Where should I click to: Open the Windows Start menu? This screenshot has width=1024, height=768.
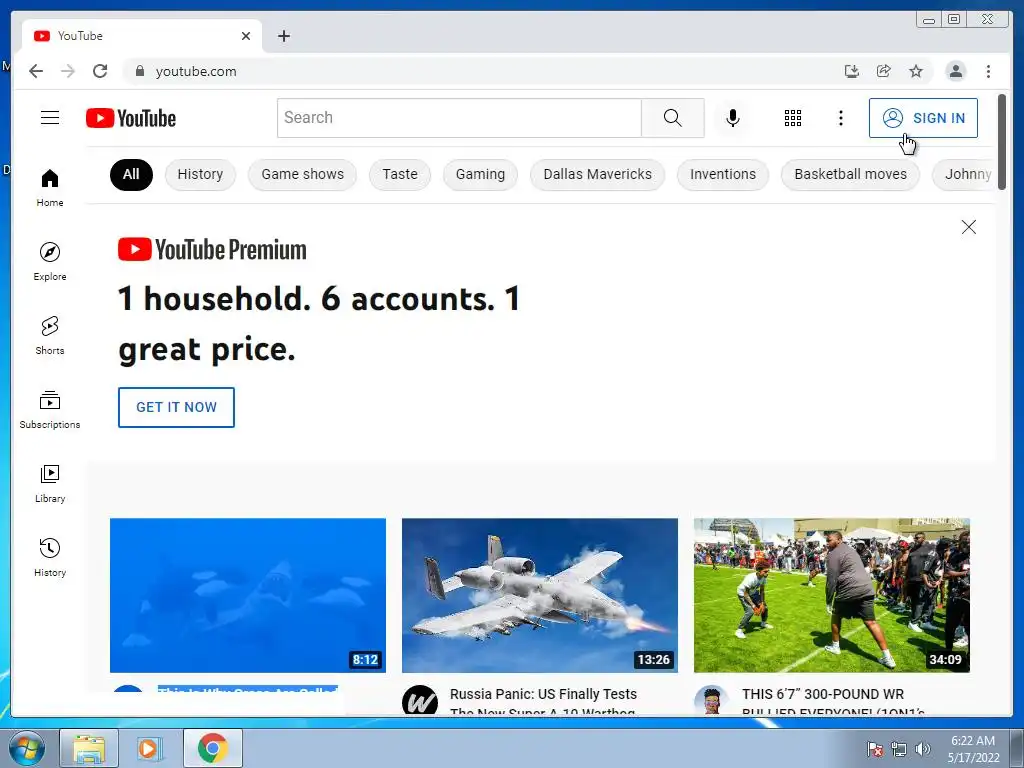click(27, 748)
